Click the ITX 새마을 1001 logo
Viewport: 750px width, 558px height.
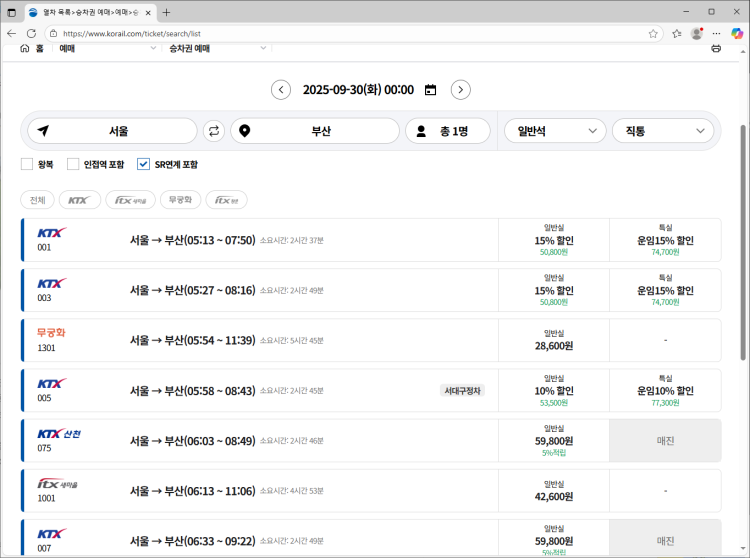coord(57,484)
